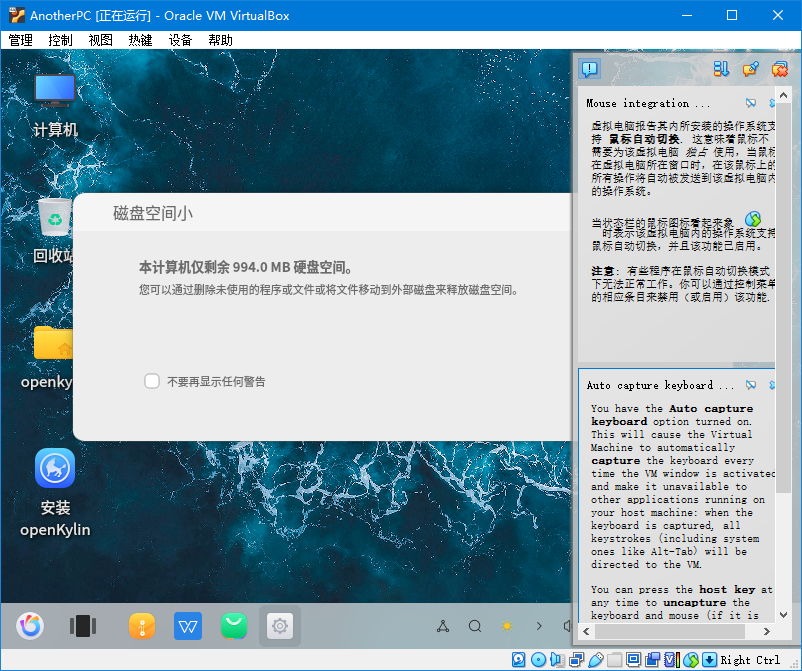802x671 pixels.
Task: Open the openkylin home folder icon
Action: click(49, 358)
